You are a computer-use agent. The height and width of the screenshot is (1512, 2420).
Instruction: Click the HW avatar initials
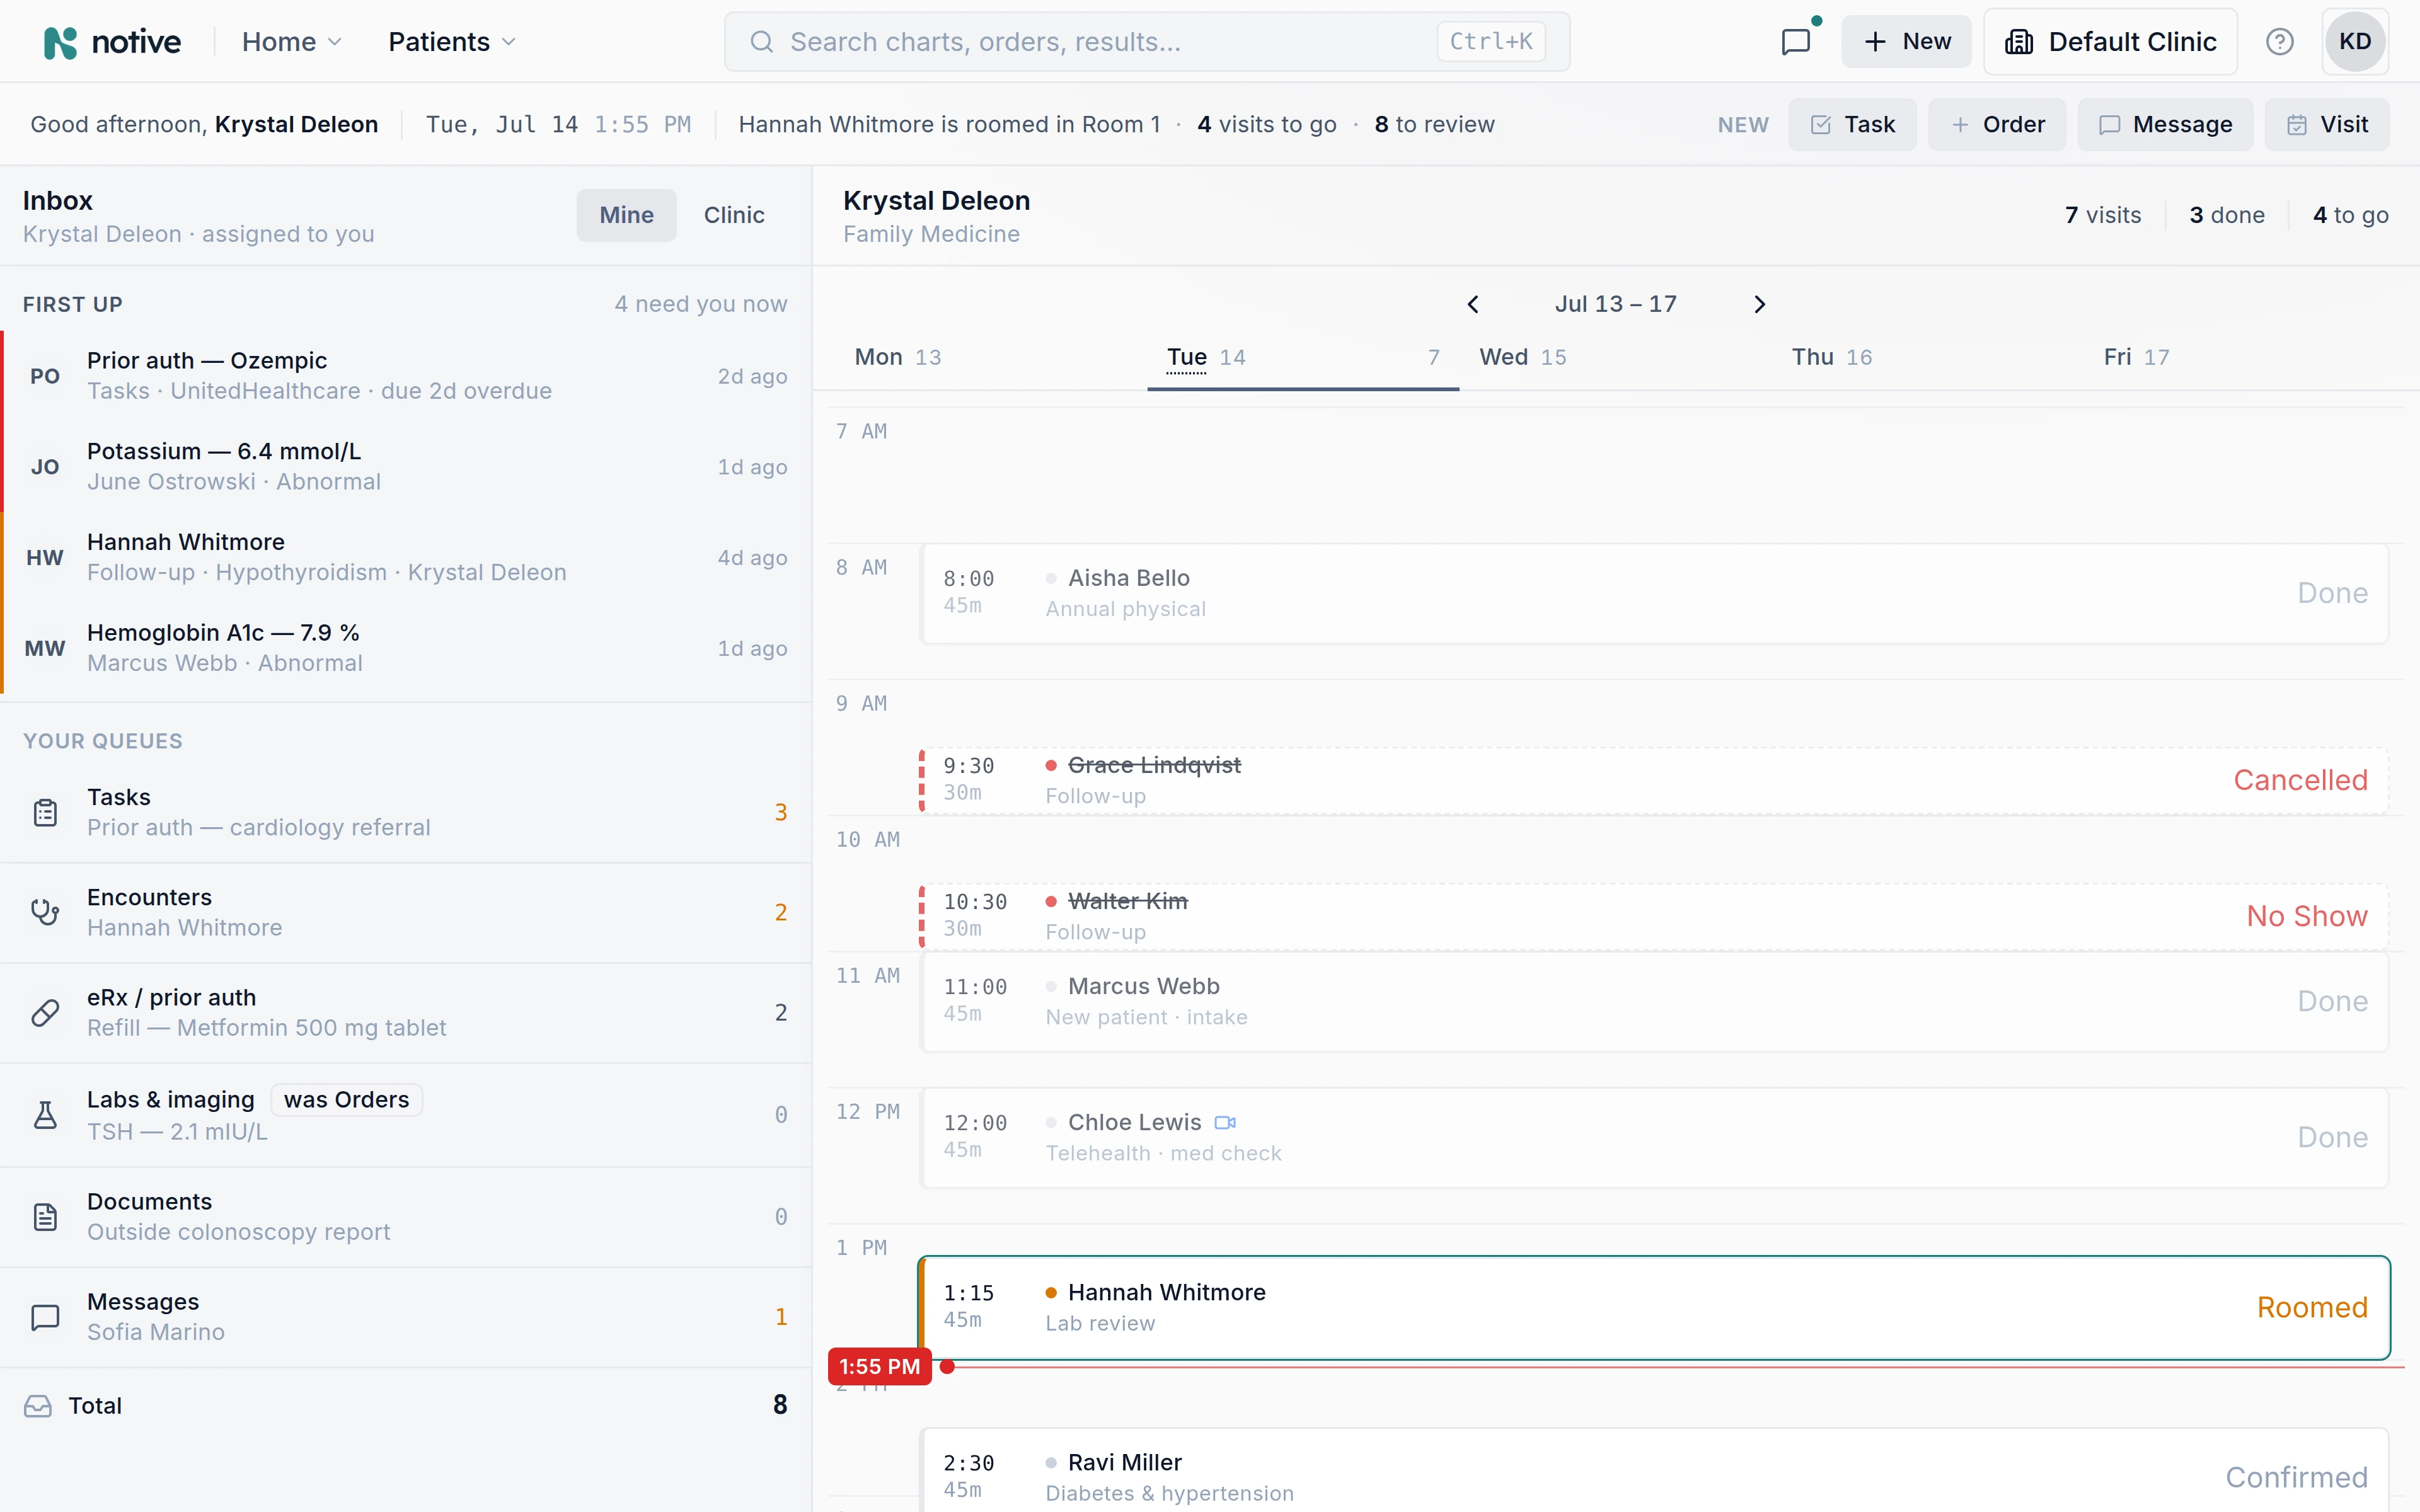coord(45,558)
